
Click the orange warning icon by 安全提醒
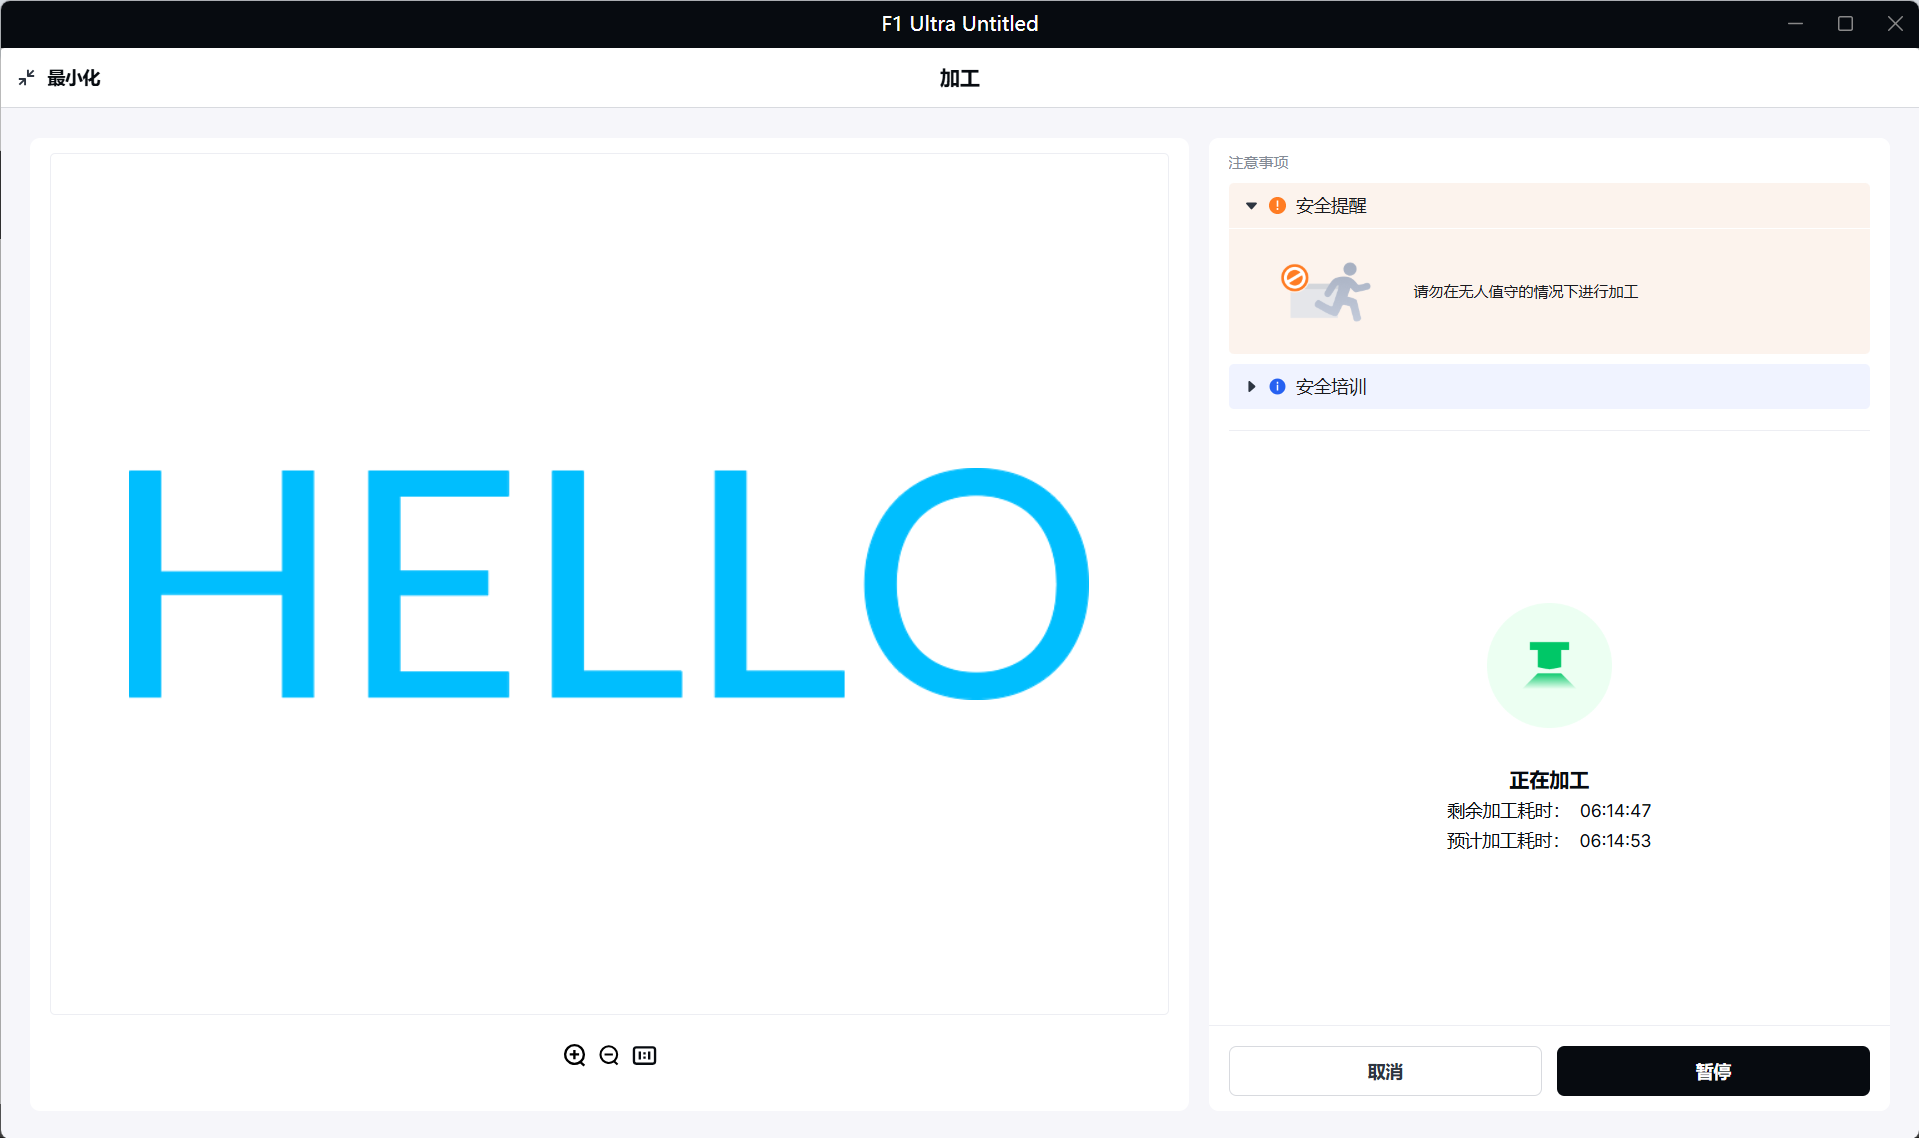(x=1277, y=206)
